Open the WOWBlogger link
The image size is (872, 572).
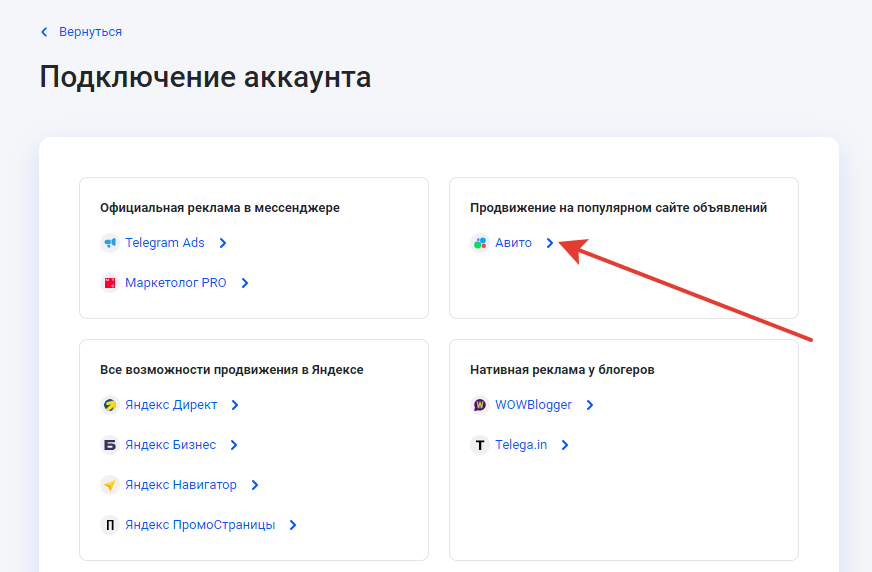pyautogui.click(x=533, y=405)
